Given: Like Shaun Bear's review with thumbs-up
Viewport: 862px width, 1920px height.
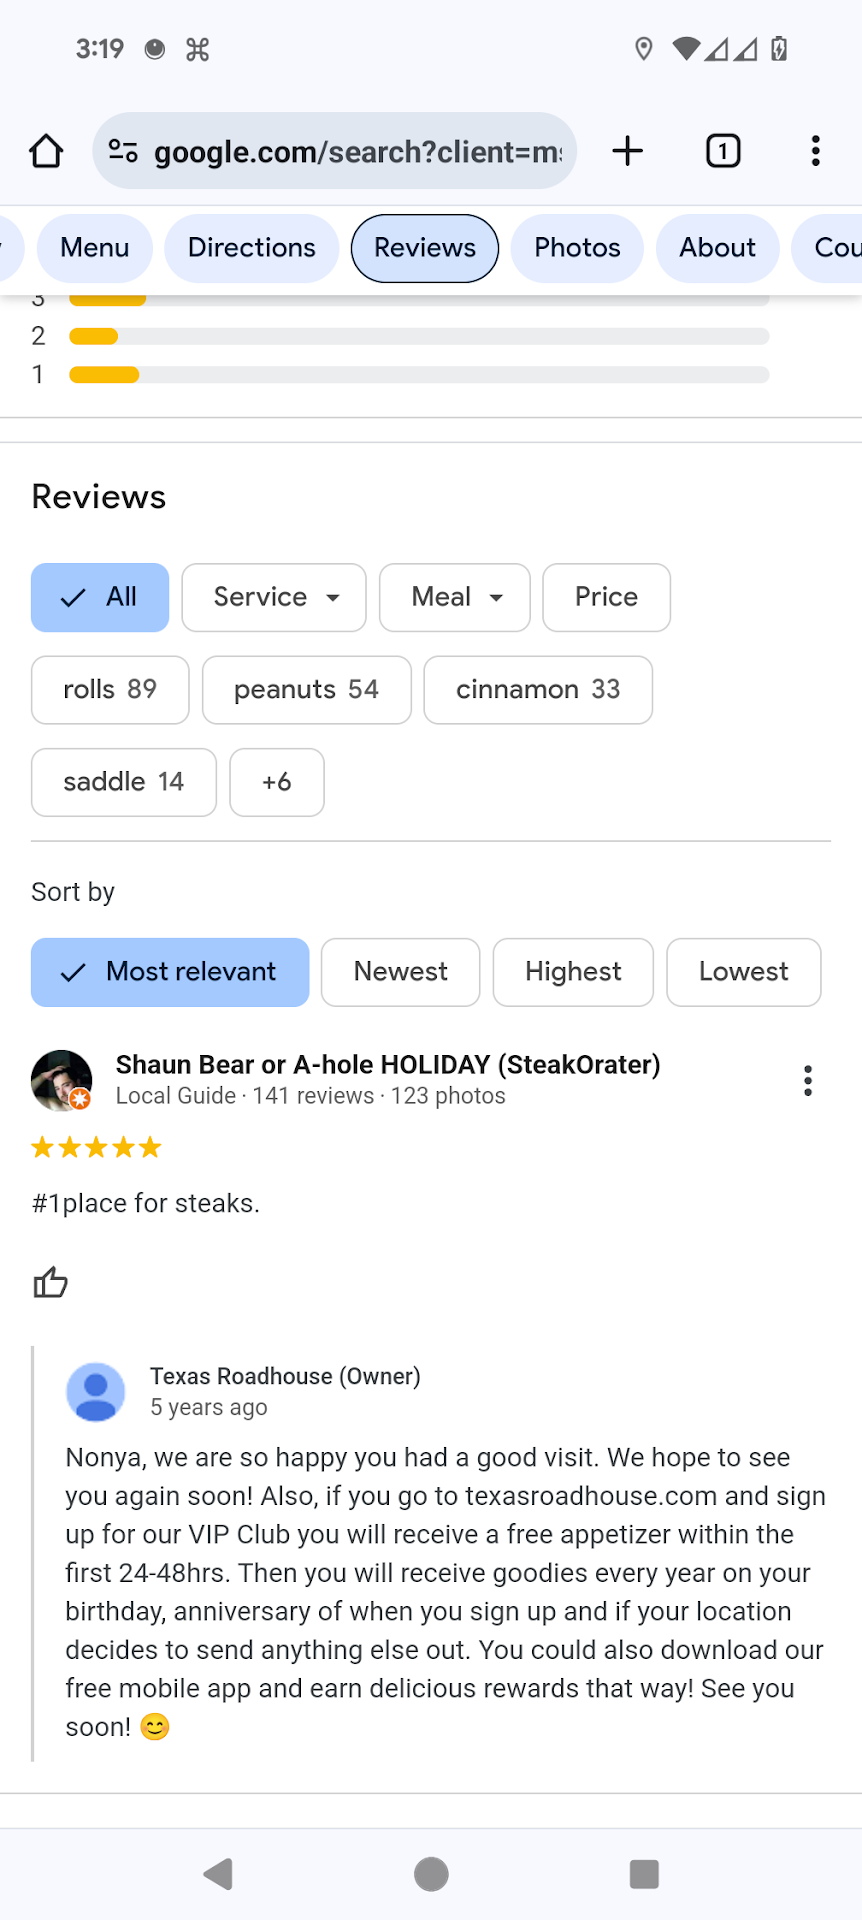Looking at the screenshot, I should (51, 1282).
